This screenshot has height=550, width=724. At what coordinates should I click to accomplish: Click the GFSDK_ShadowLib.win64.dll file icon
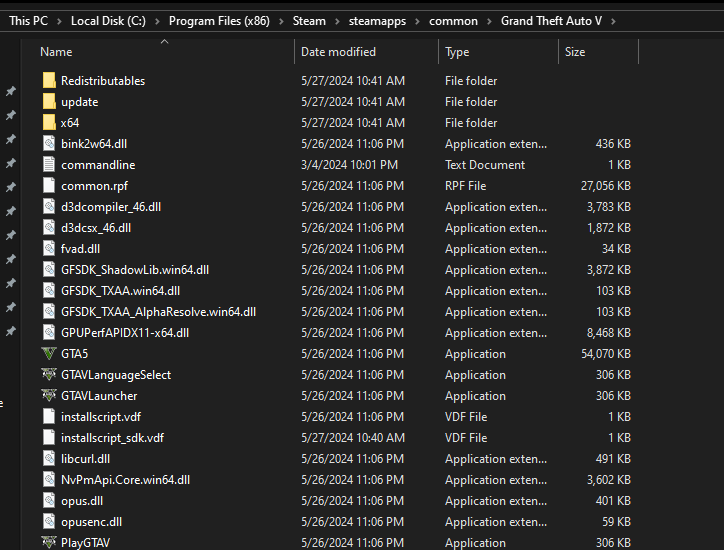point(49,270)
